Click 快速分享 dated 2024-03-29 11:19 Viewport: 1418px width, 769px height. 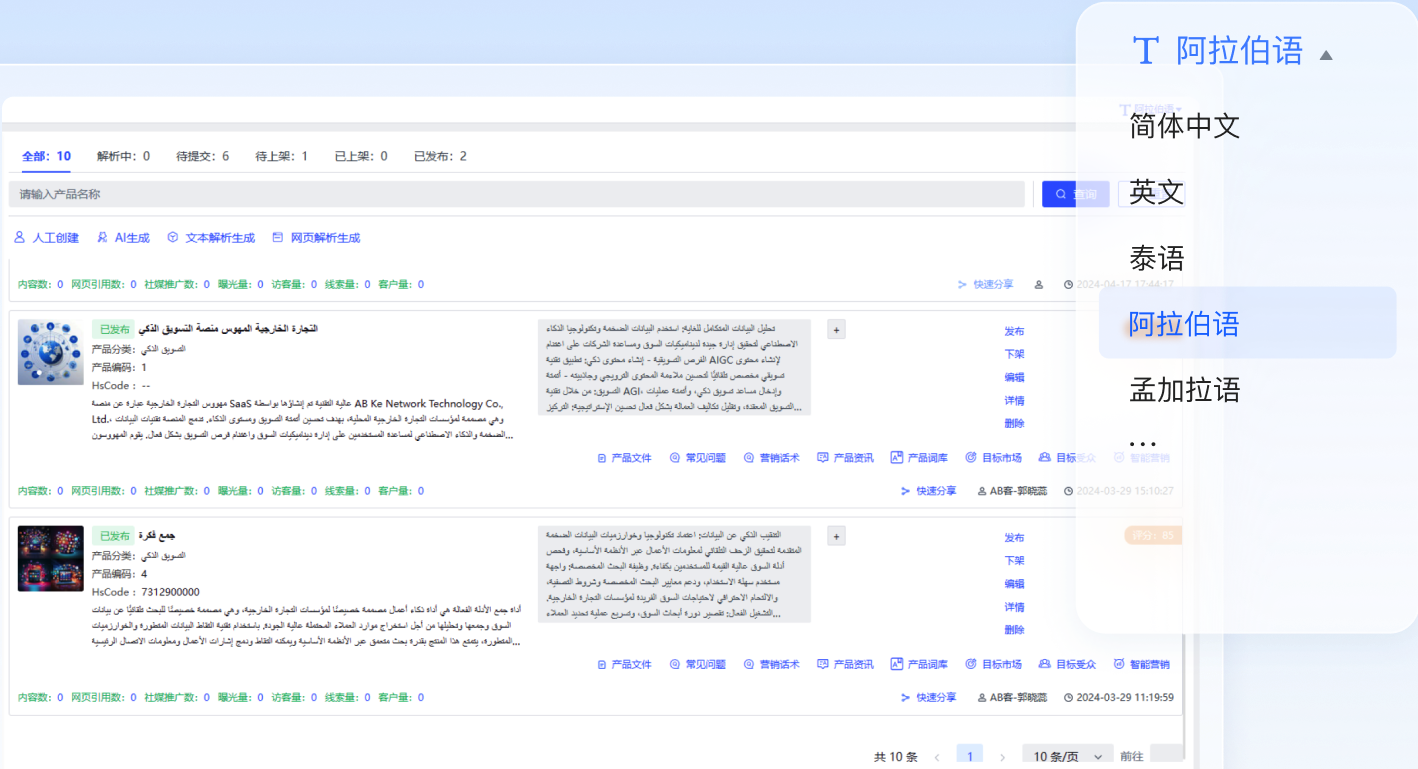click(928, 697)
